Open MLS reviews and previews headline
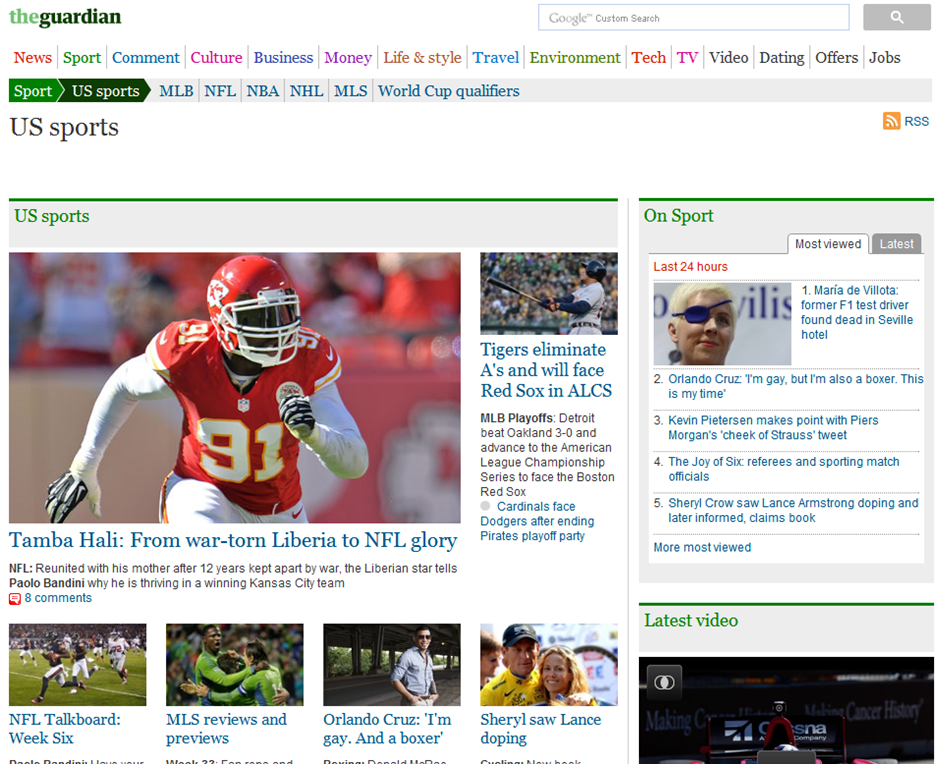Viewport: 944px width, 764px height. tap(226, 728)
